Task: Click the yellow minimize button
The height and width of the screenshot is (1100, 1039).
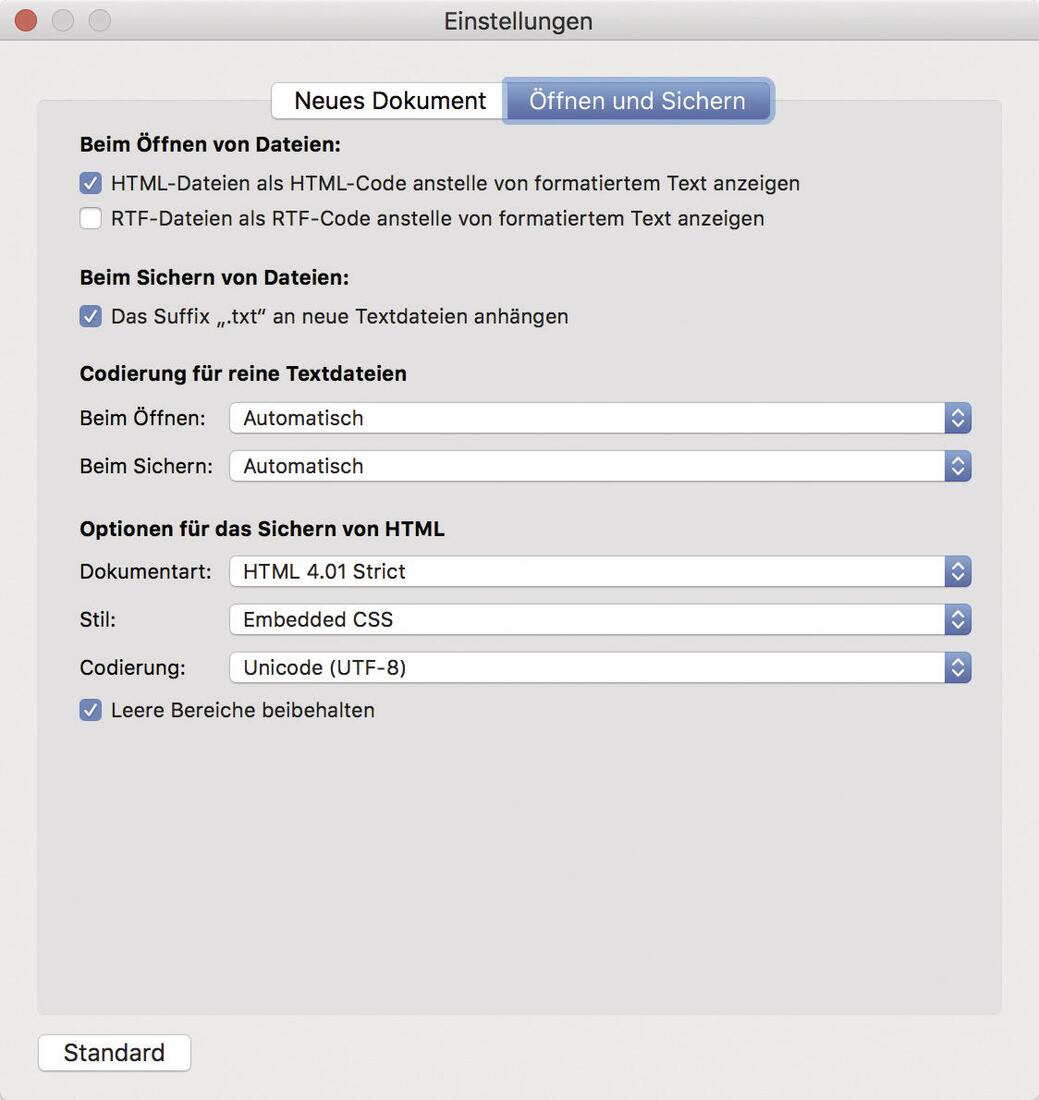Action: coord(62,19)
